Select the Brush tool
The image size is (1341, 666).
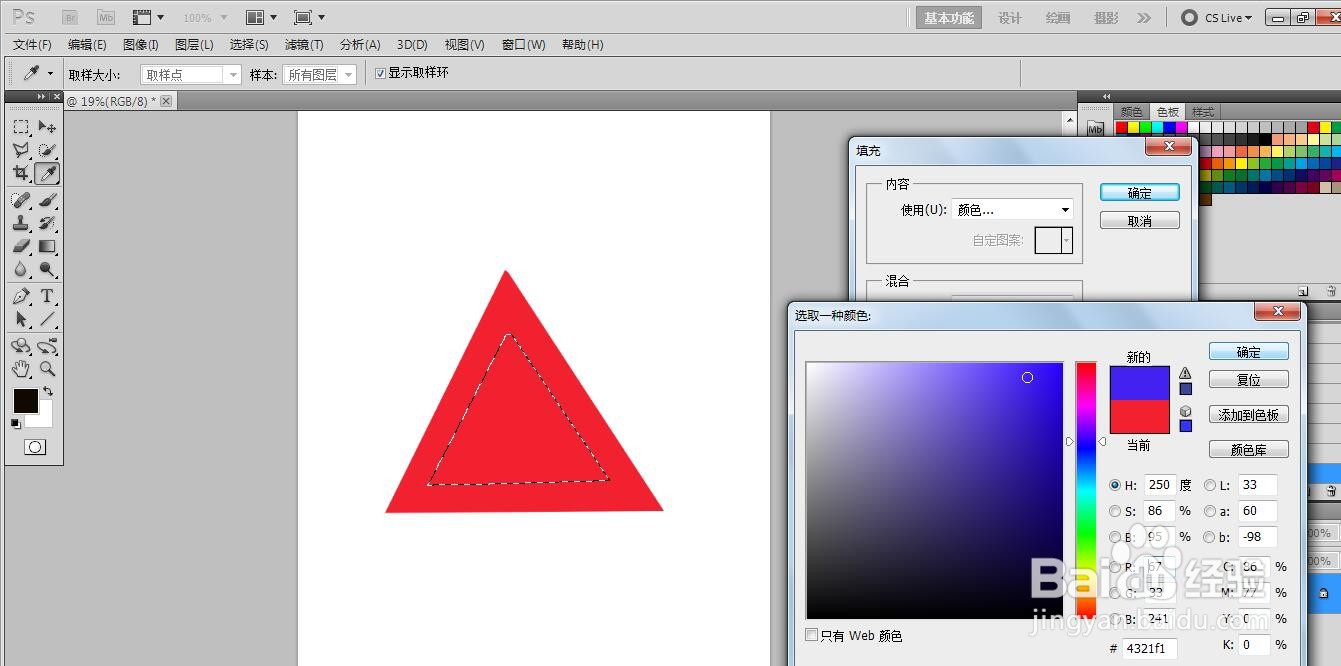point(47,200)
